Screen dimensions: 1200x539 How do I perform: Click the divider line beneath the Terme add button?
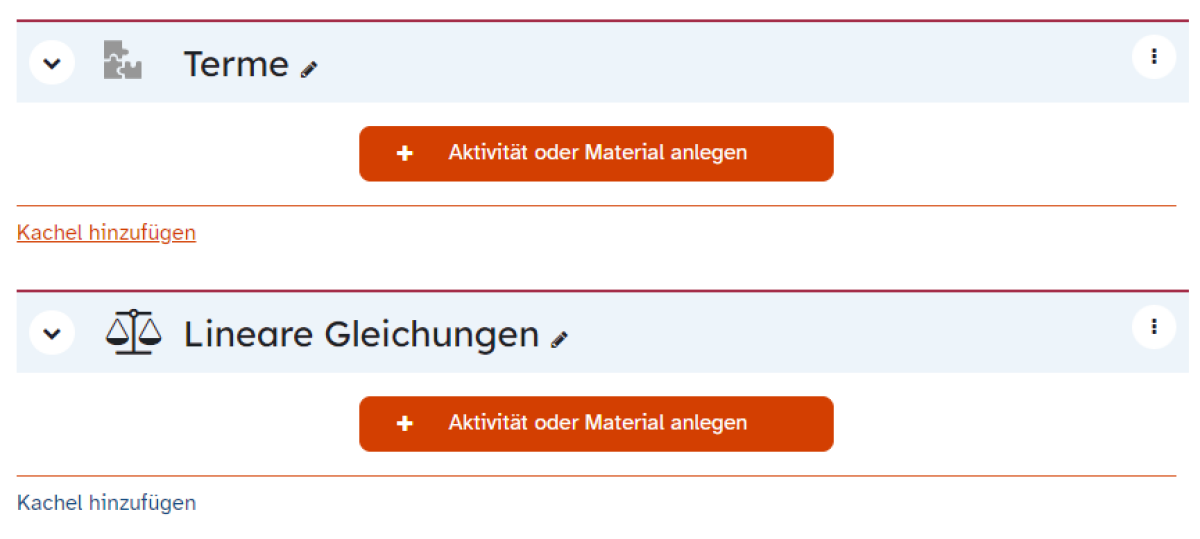click(x=596, y=206)
